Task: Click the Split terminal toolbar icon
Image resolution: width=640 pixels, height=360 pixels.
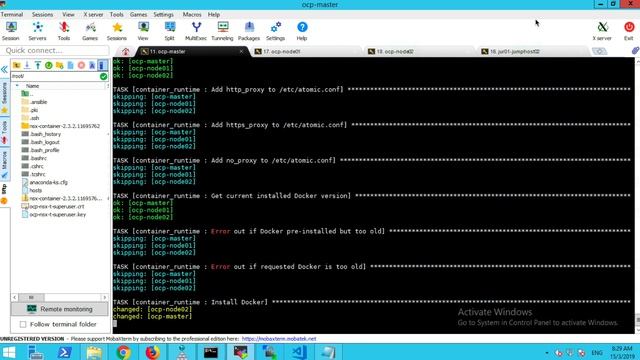Action: click(x=169, y=31)
